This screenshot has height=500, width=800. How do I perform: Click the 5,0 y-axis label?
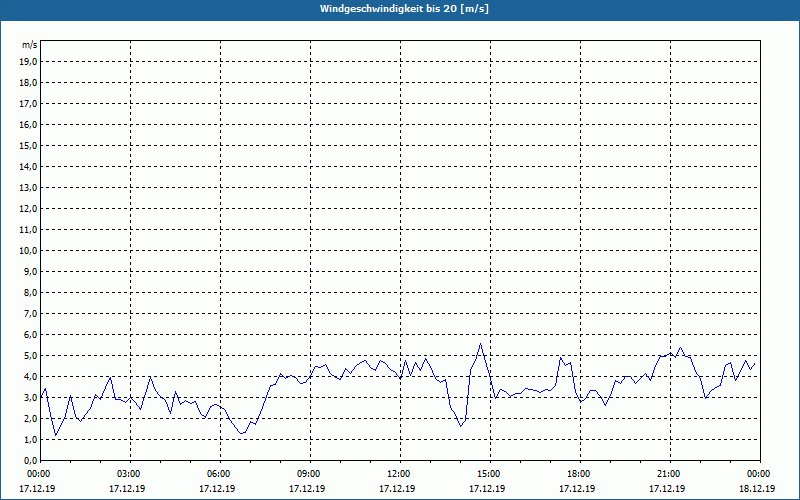pyautogui.click(x=31, y=356)
